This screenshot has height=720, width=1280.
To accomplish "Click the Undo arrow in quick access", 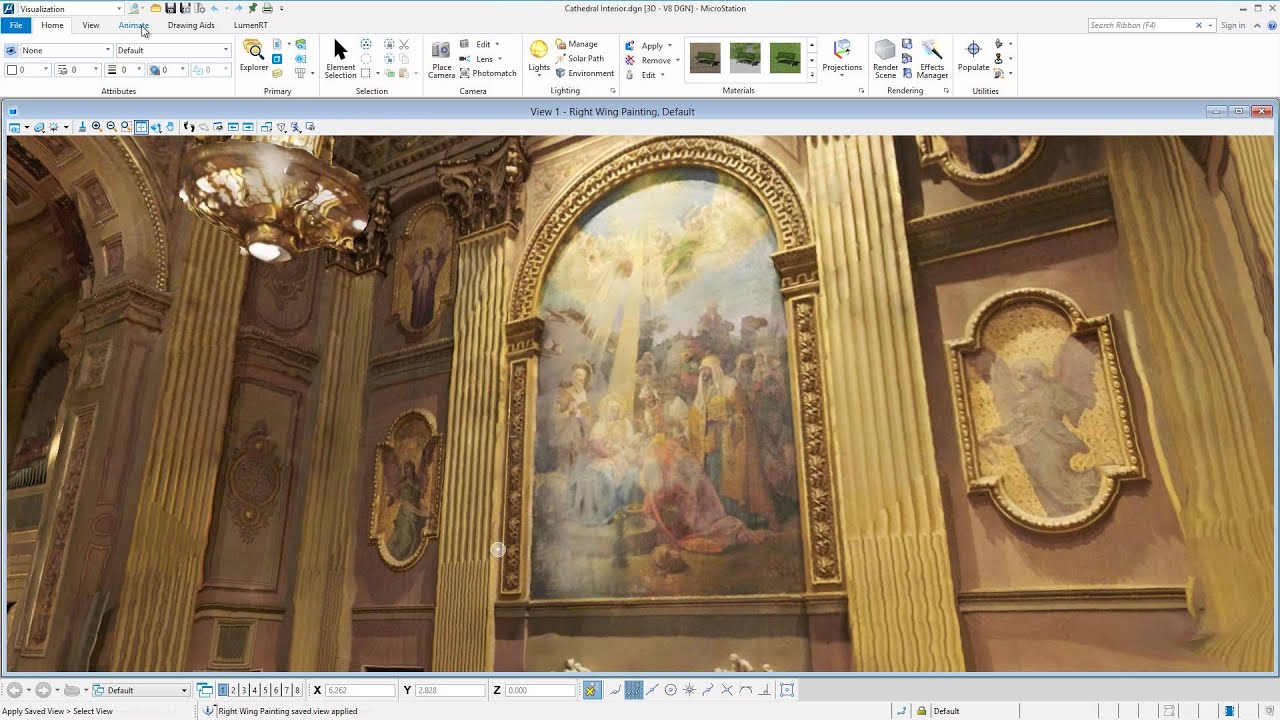I will (x=214, y=8).
